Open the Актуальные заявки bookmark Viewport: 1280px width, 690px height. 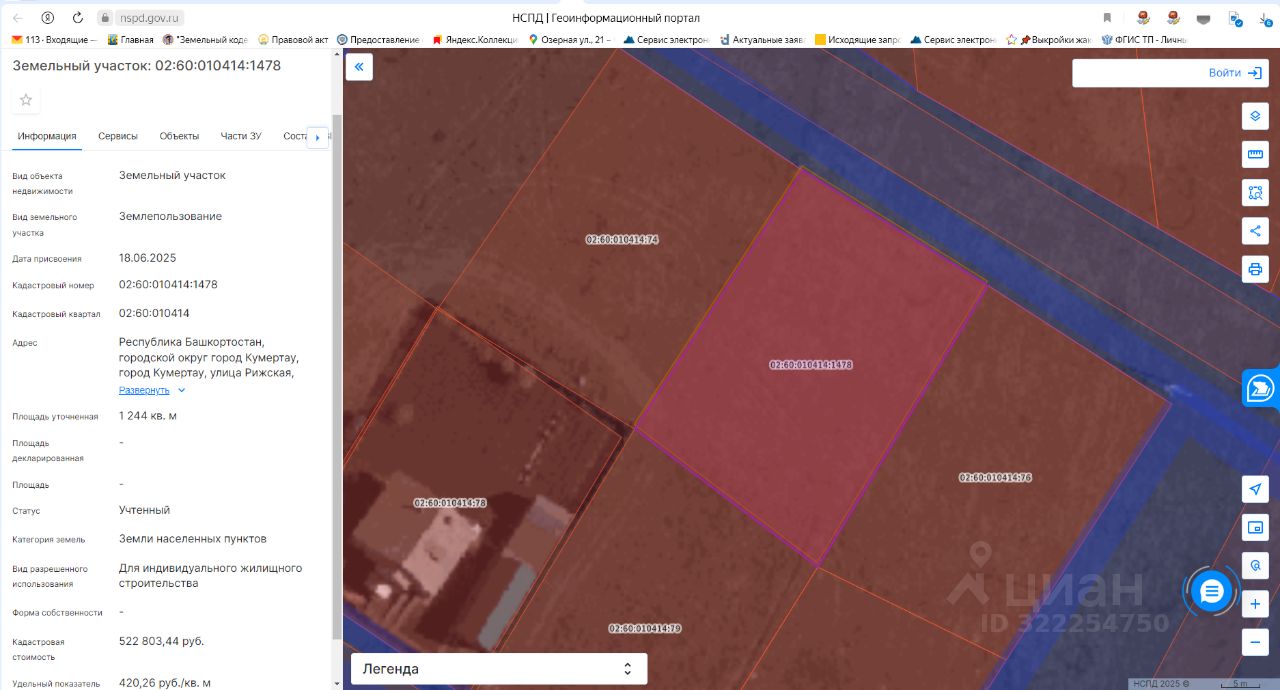click(761, 40)
